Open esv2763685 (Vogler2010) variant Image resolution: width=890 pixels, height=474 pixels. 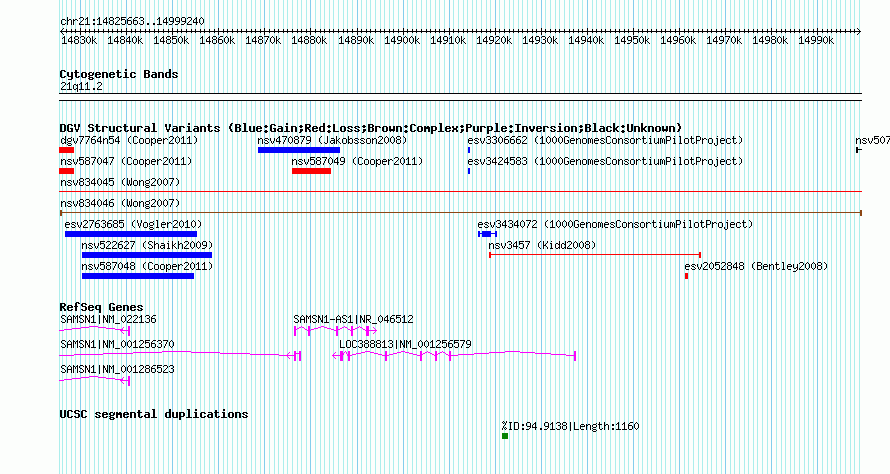(133, 224)
